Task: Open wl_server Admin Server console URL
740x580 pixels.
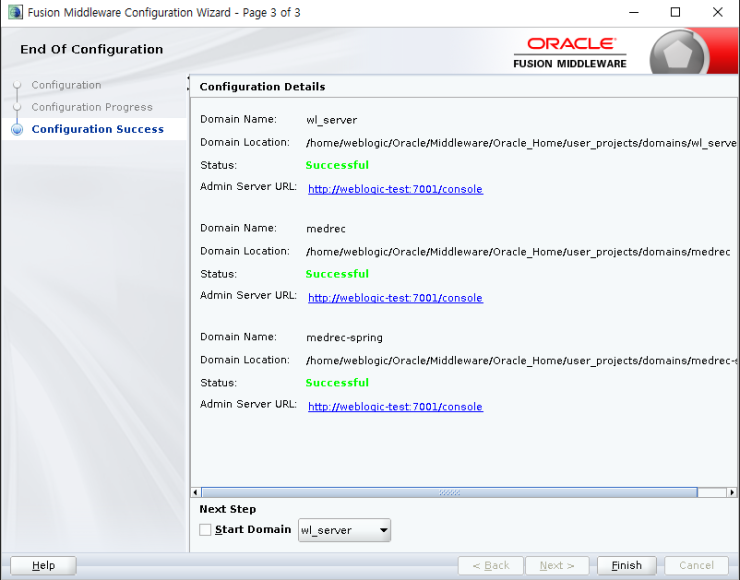Action: [395, 189]
